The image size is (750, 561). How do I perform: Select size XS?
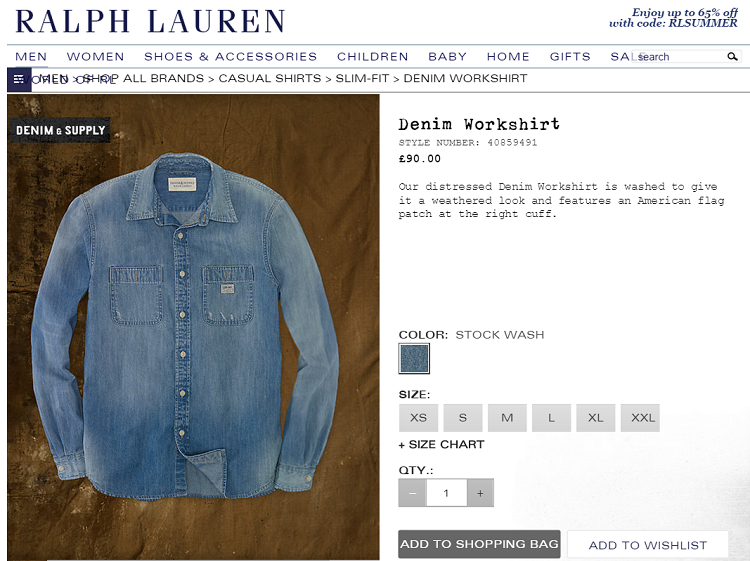tap(419, 418)
